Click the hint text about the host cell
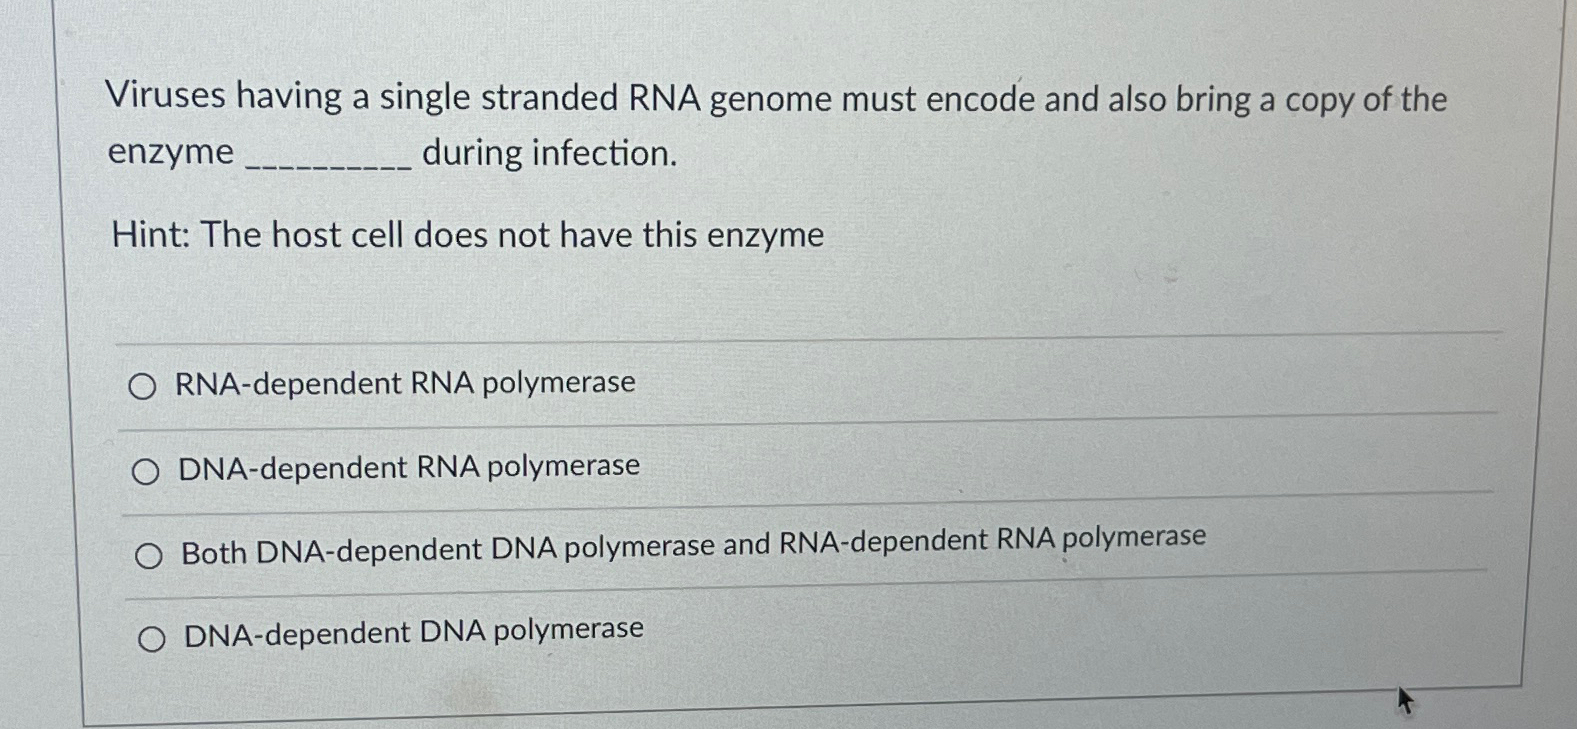Viewport: 1577px width, 729px height. click(x=465, y=235)
